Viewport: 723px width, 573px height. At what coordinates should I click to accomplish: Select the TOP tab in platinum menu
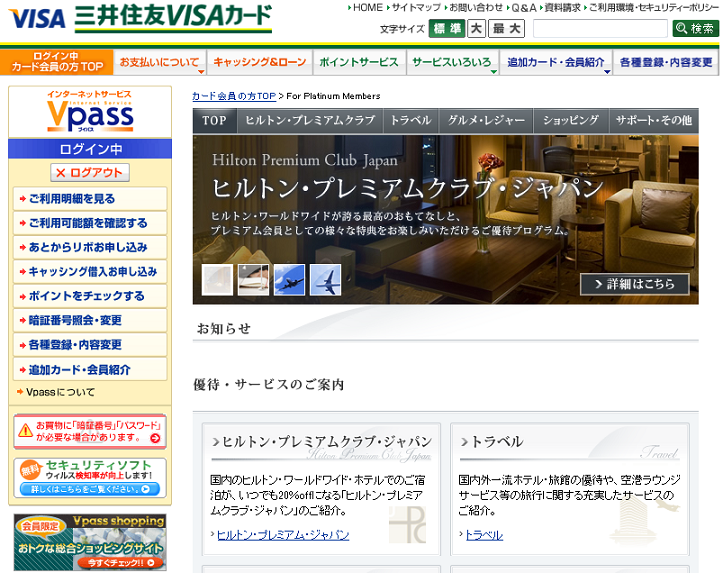tap(214, 121)
